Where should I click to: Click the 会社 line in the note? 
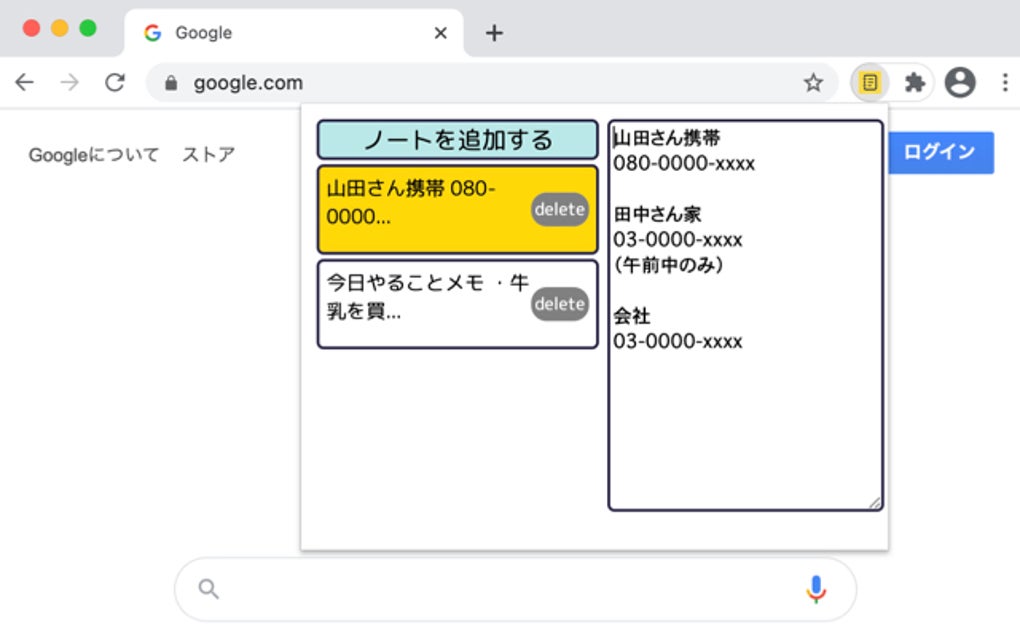click(x=632, y=315)
